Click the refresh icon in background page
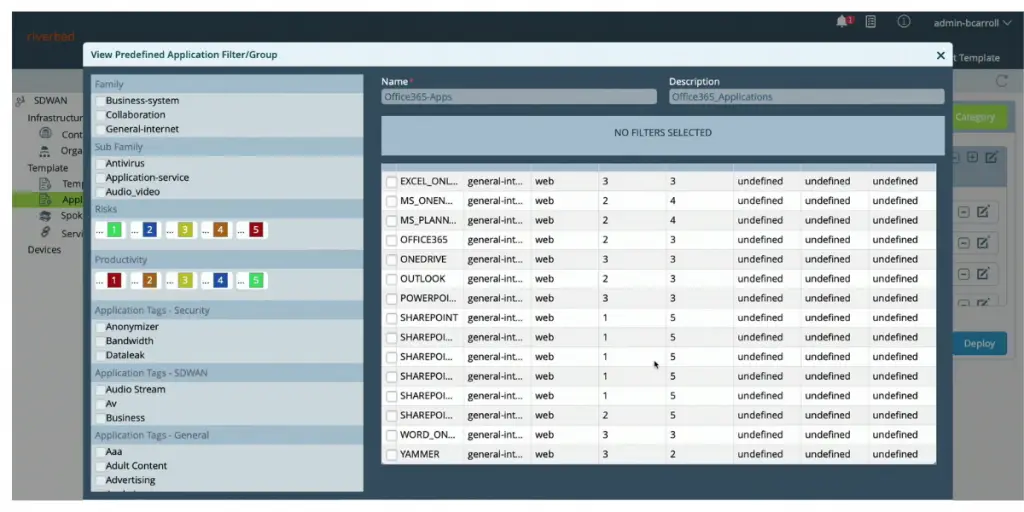The image size is (1024, 512). 1001,81
